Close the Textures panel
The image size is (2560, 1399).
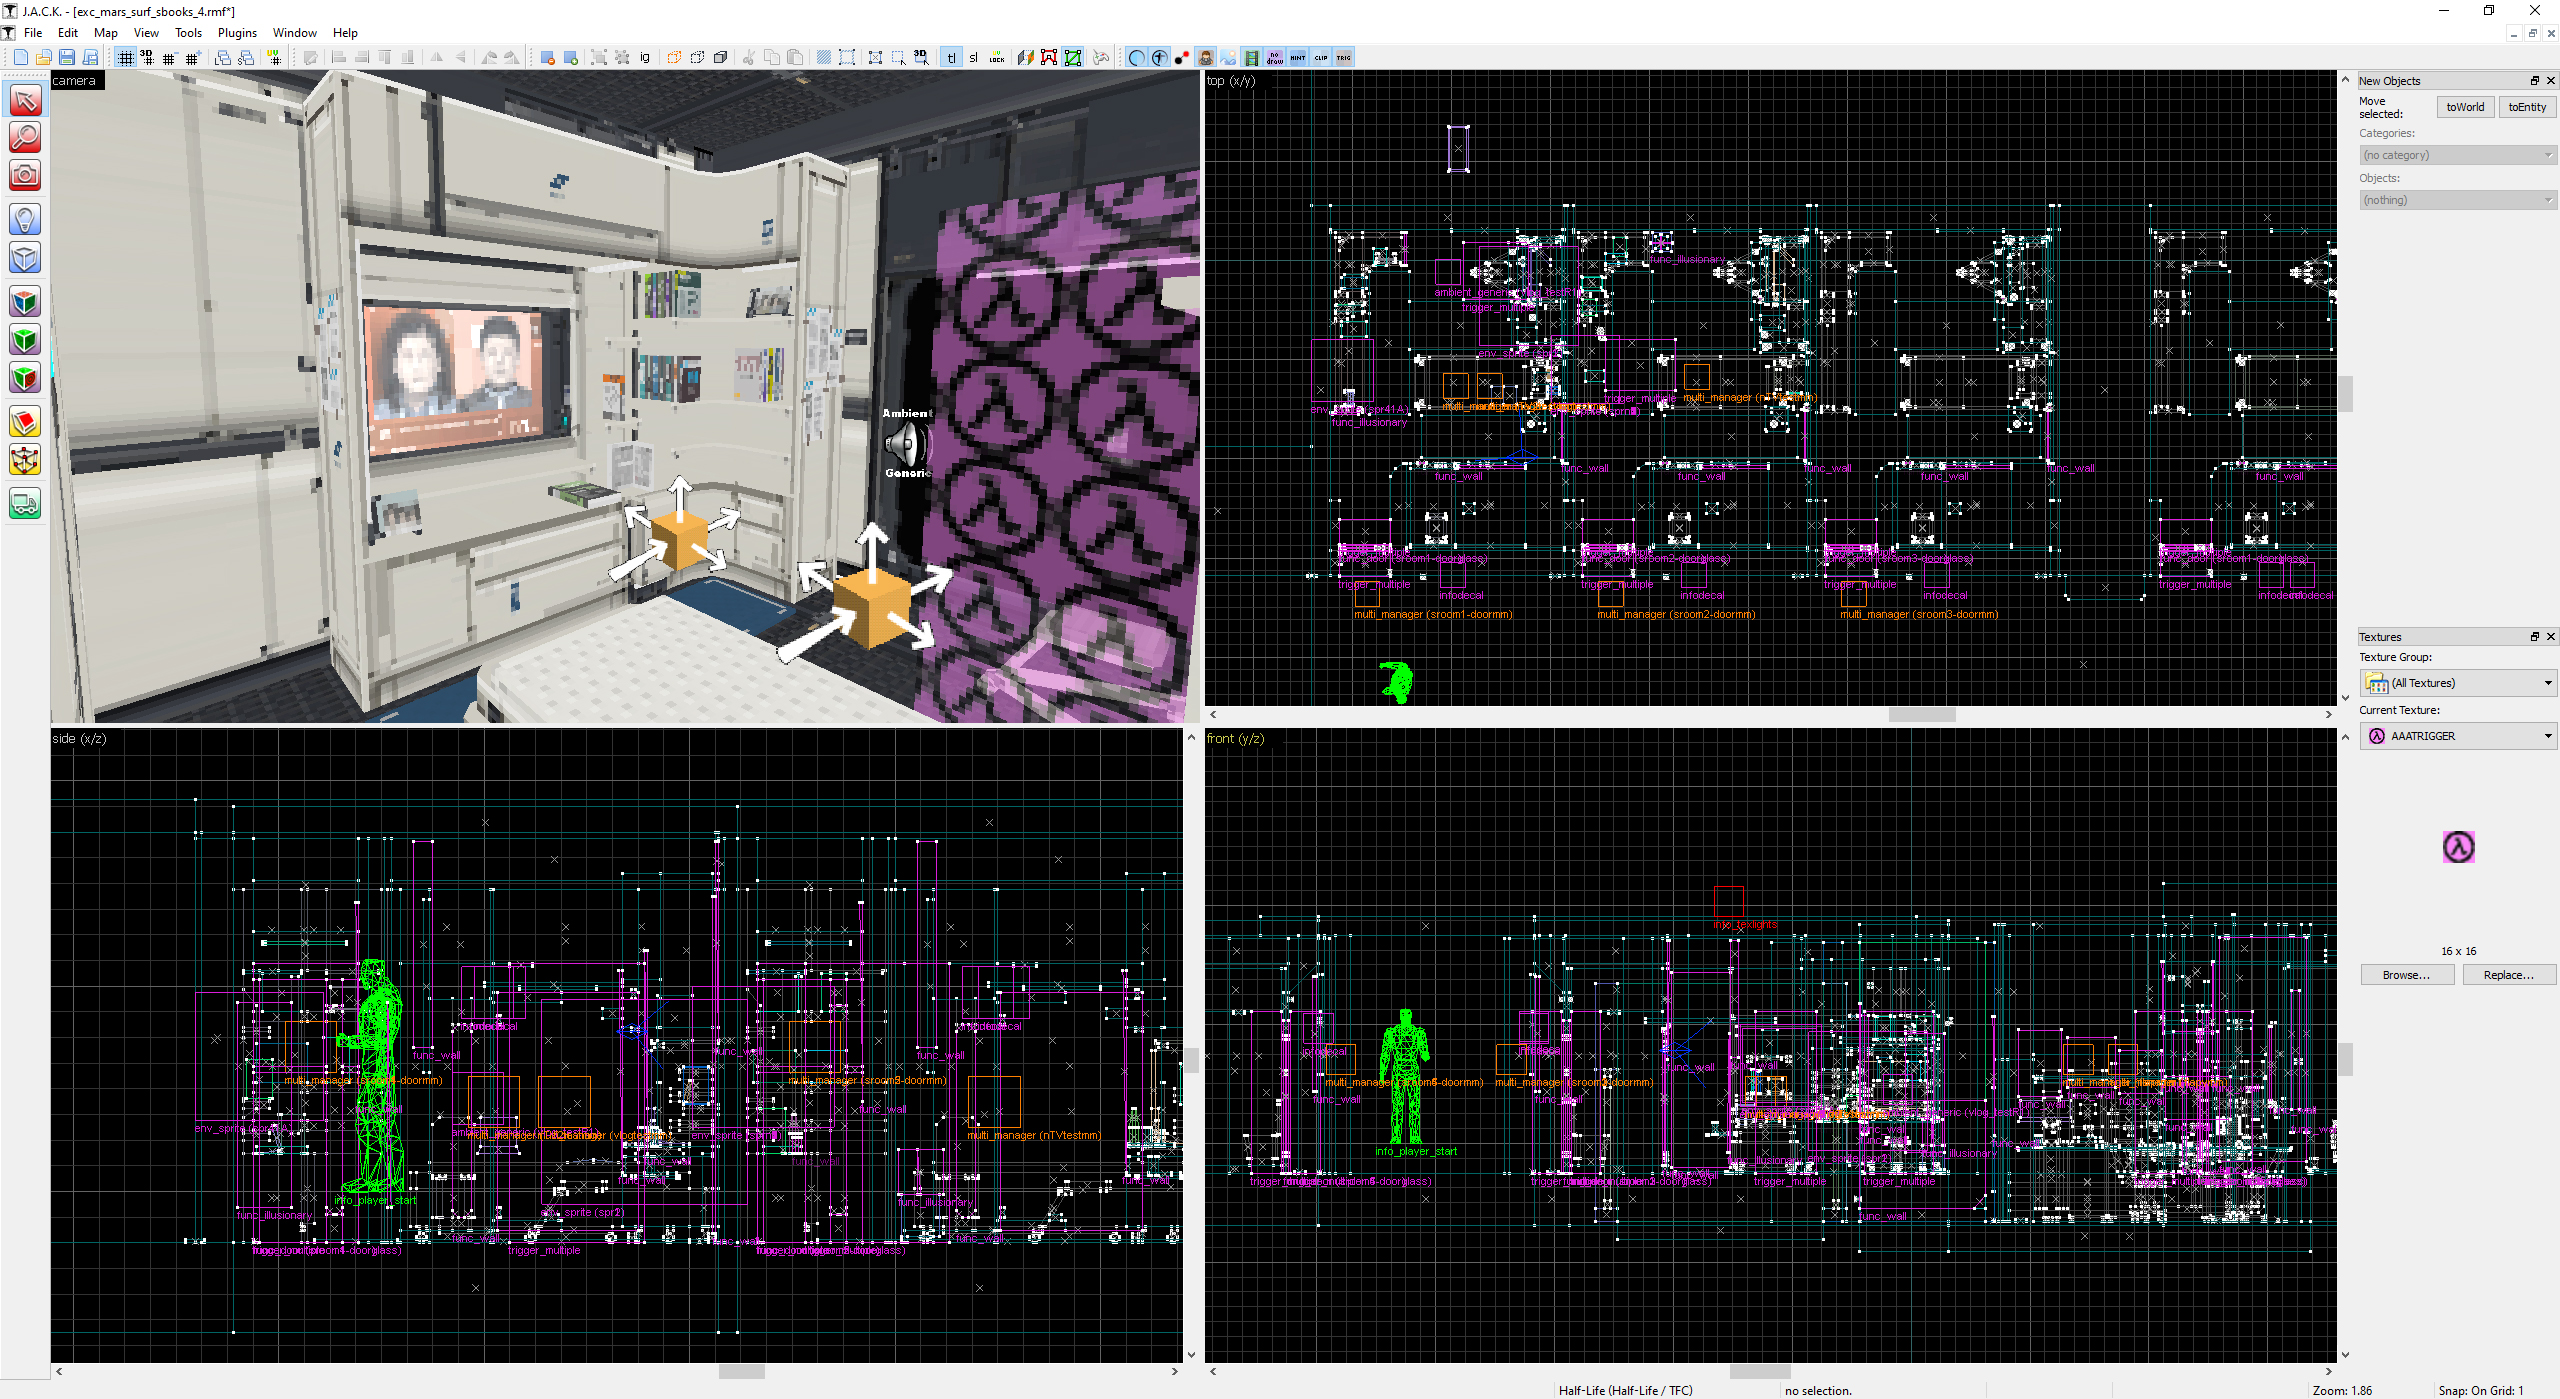[x=2550, y=637]
